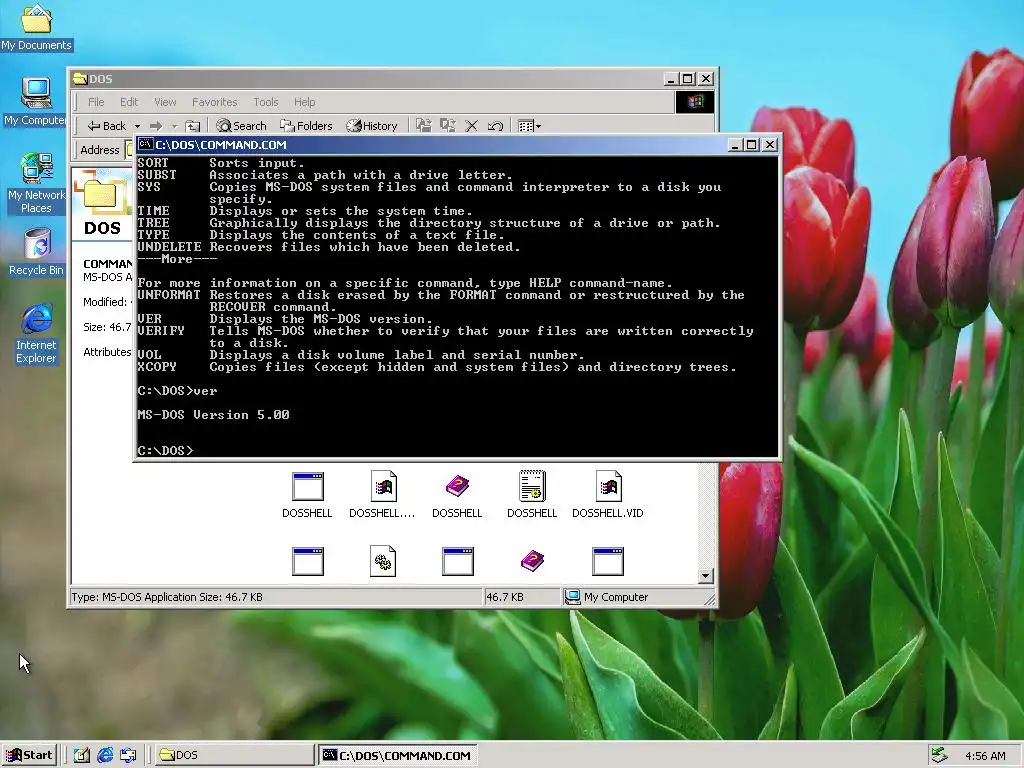
Task: Open the File menu
Action: (96, 102)
